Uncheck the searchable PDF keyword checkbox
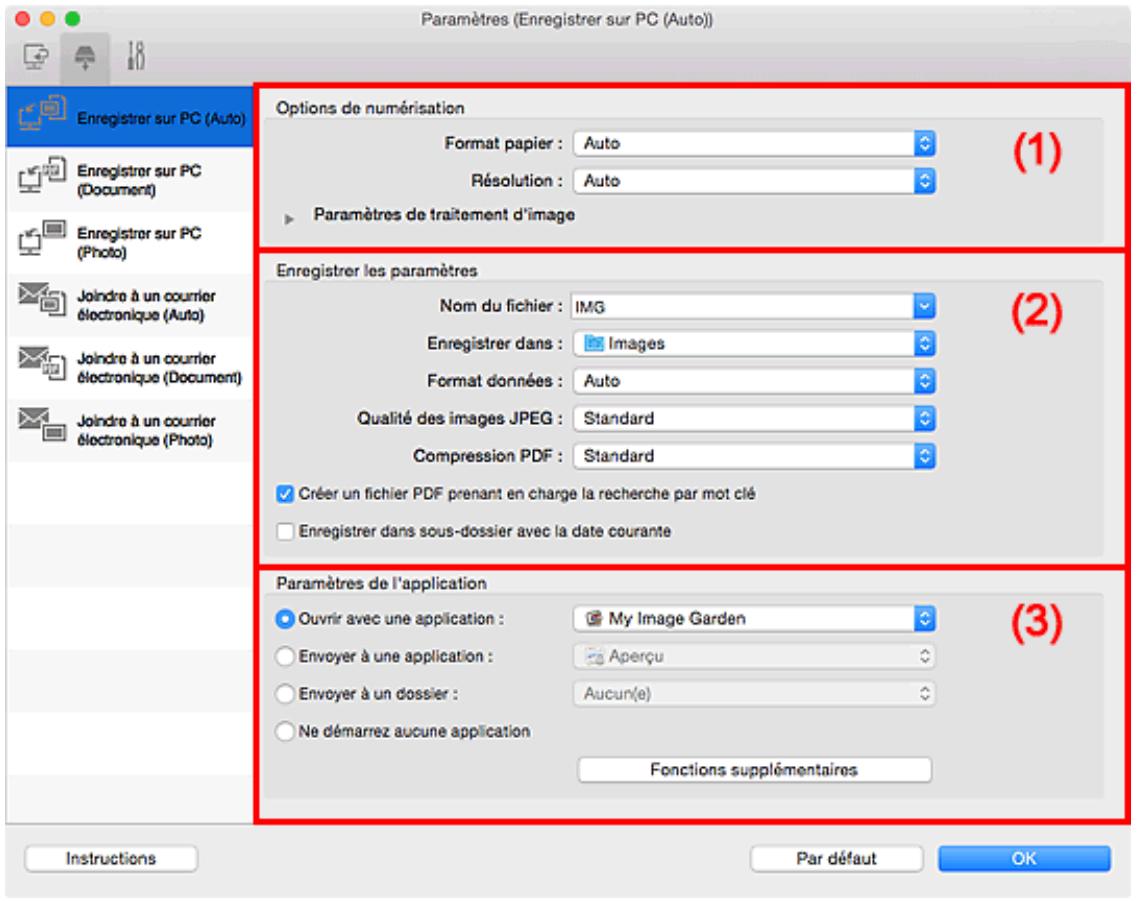 point(285,494)
